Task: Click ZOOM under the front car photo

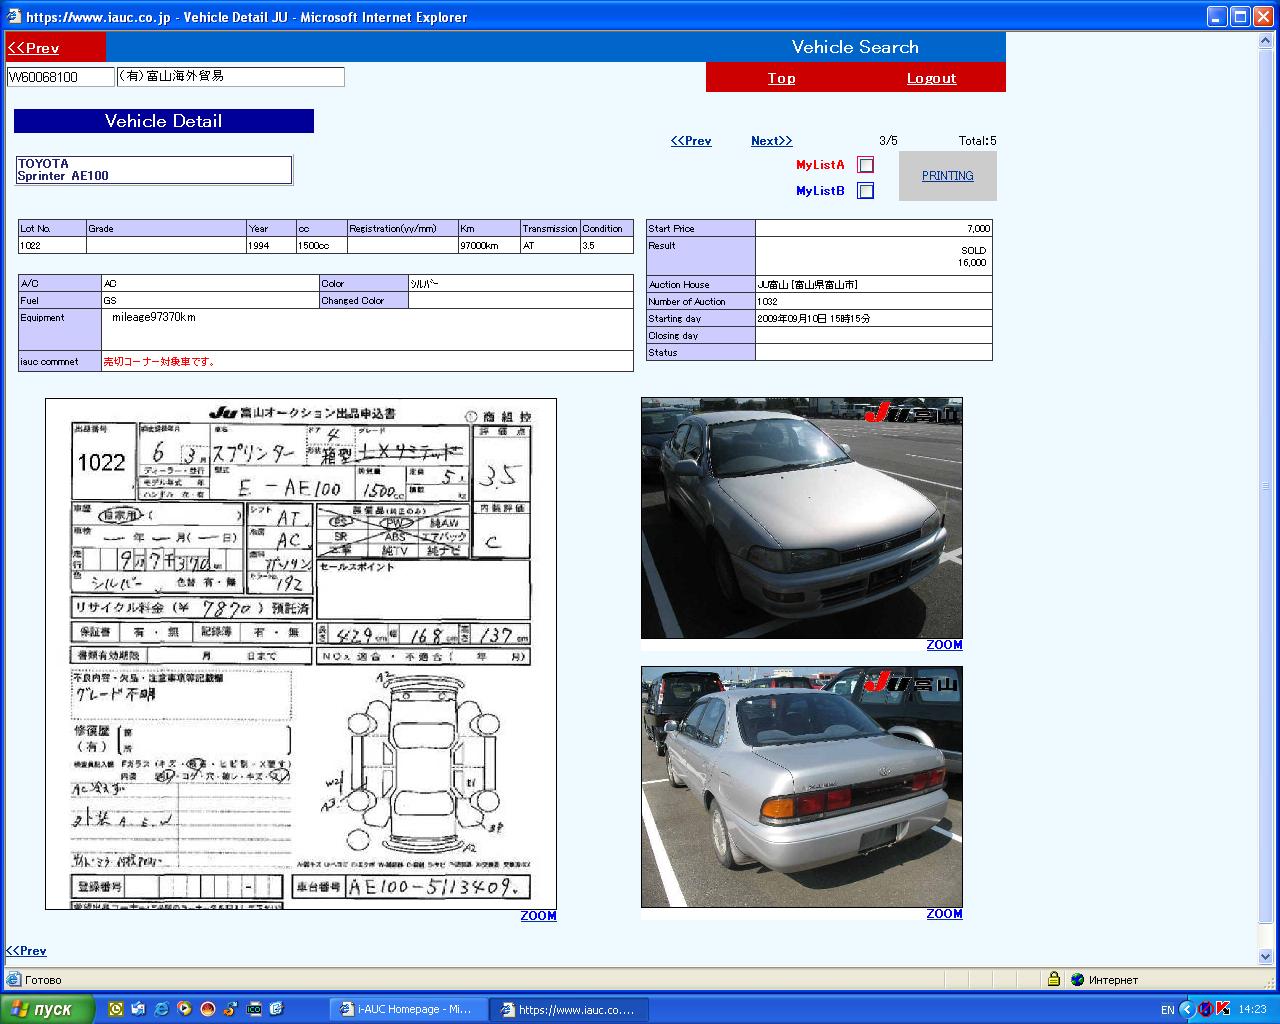Action: 944,645
